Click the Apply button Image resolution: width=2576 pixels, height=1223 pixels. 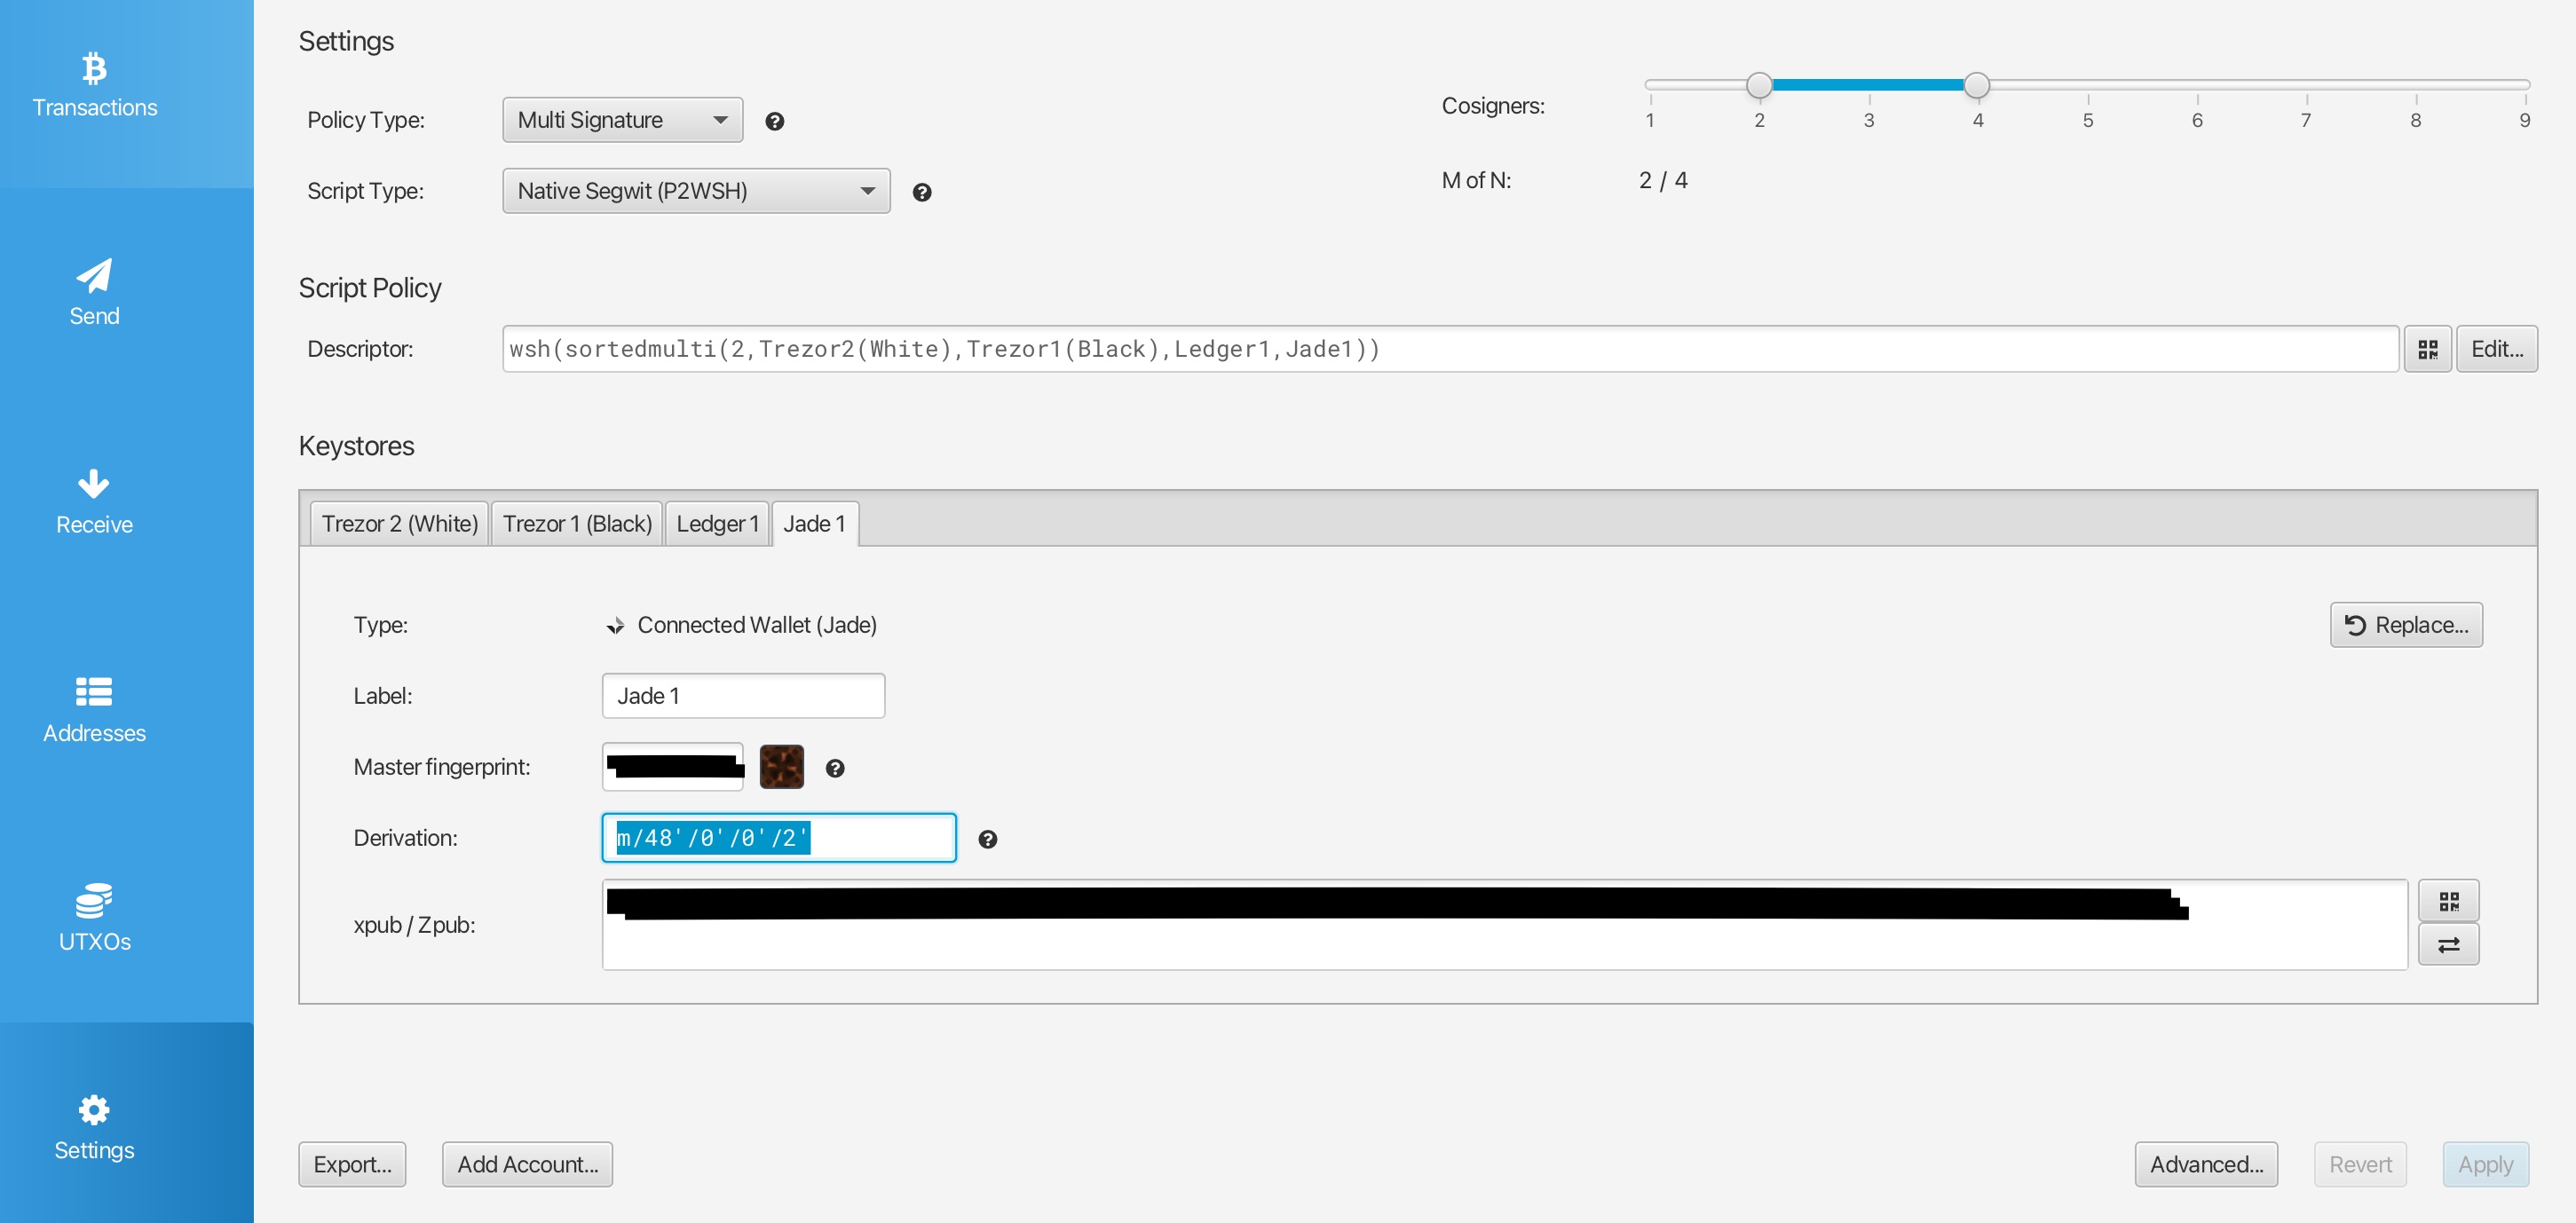tap(2485, 1164)
